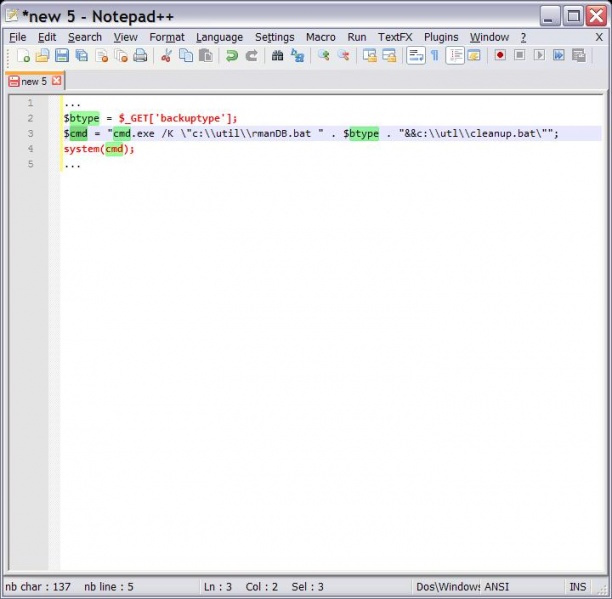The width and height of the screenshot is (612, 599).
Task: Toggle word wrap in the toolbar
Action: click(415, 56)
